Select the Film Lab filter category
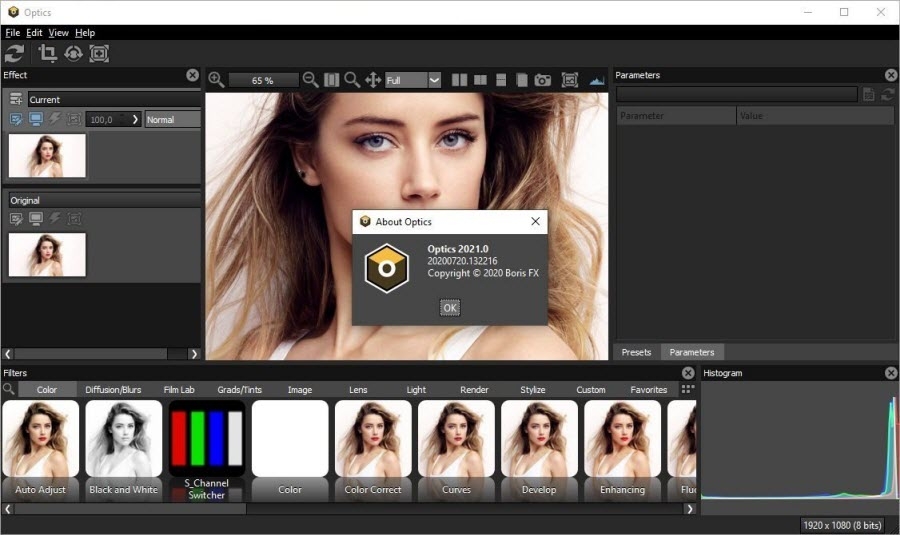This screenshot has width=900, height=535. 179,390
